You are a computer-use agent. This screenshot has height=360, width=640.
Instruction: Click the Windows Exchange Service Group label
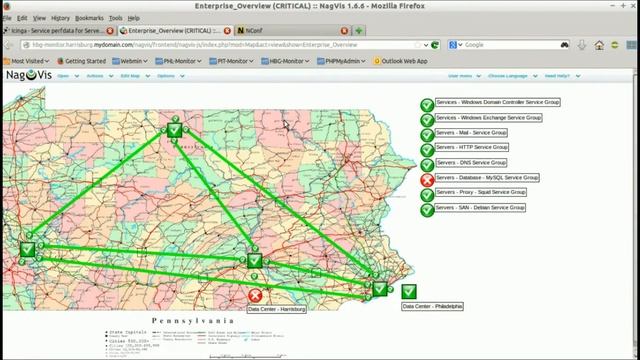[x=489, y=118]
